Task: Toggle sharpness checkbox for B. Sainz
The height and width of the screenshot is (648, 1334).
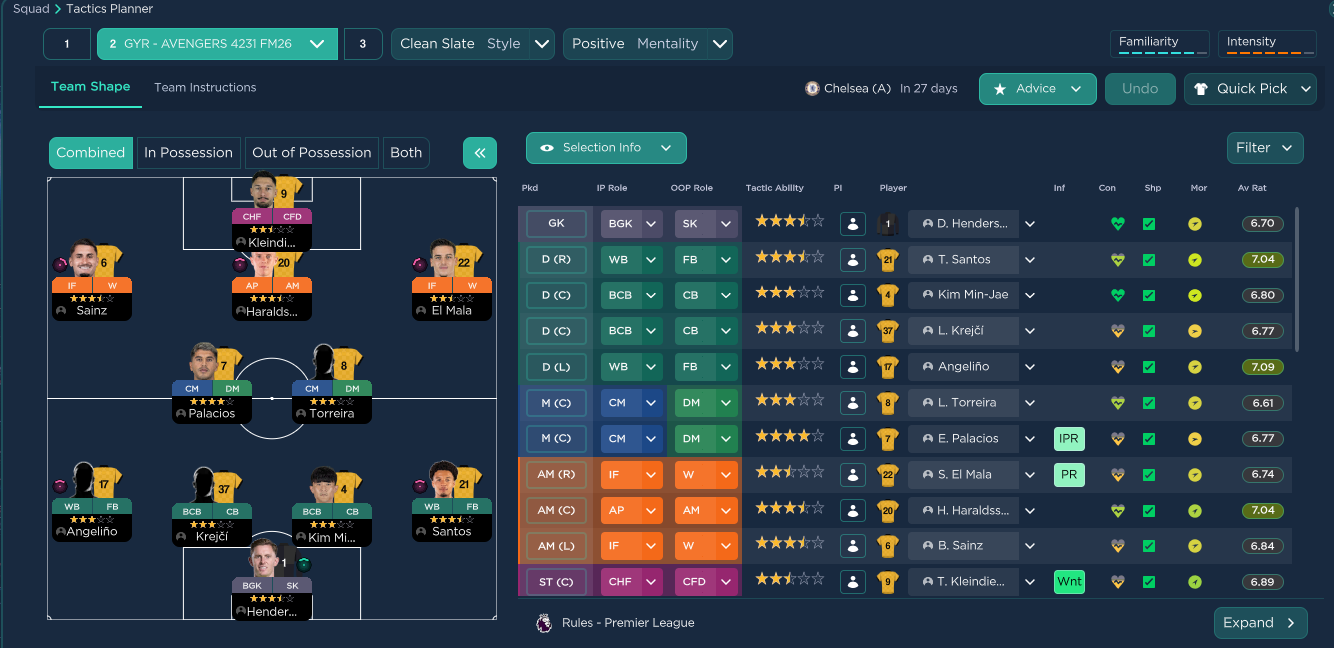Action: pos(1149,546)
